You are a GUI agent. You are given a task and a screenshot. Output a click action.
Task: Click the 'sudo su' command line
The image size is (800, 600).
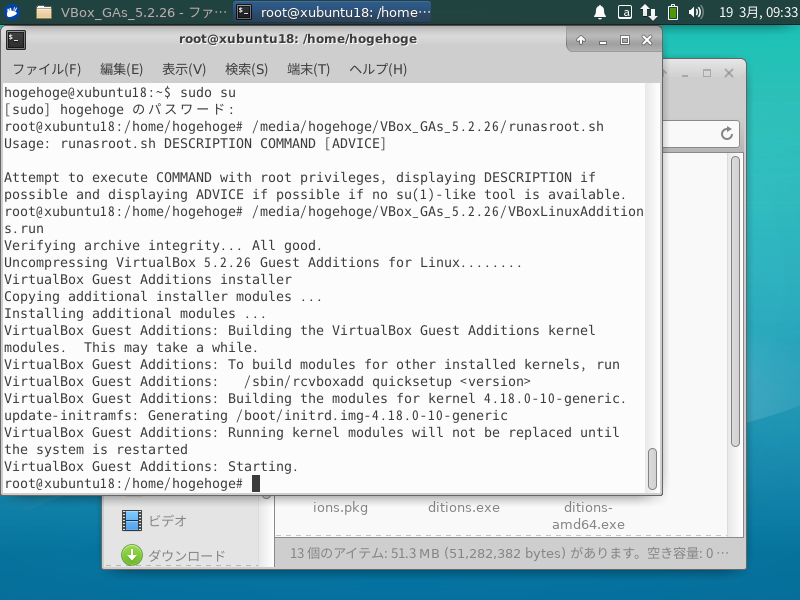[x=120, y=92]
